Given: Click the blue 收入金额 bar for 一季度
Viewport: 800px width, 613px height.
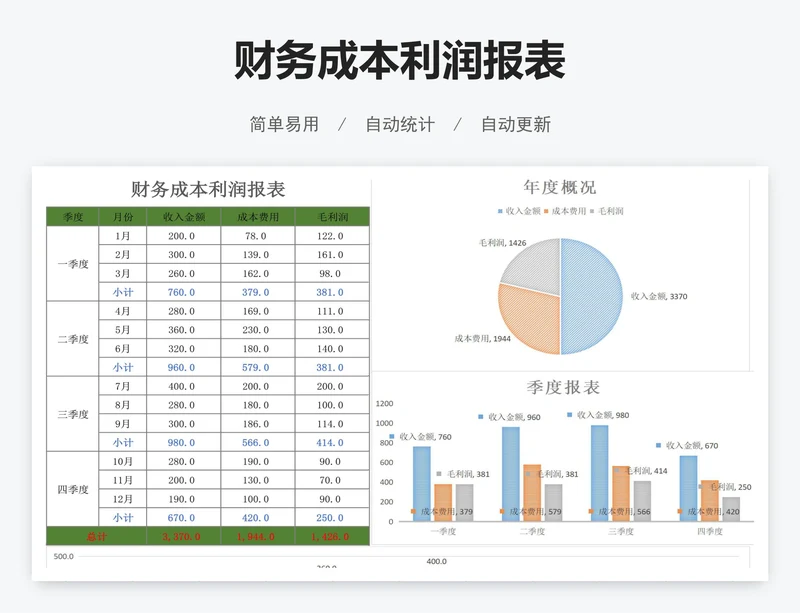Looking at the screenshot, I should [421, 484].
